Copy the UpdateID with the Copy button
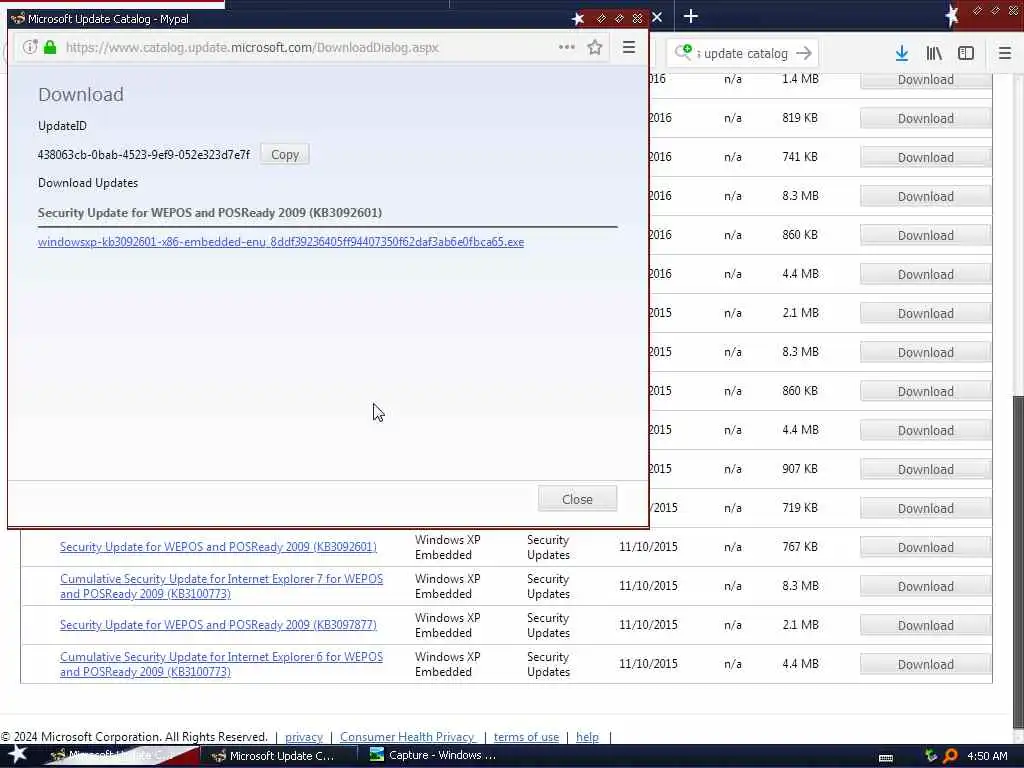 pos(285,155)
